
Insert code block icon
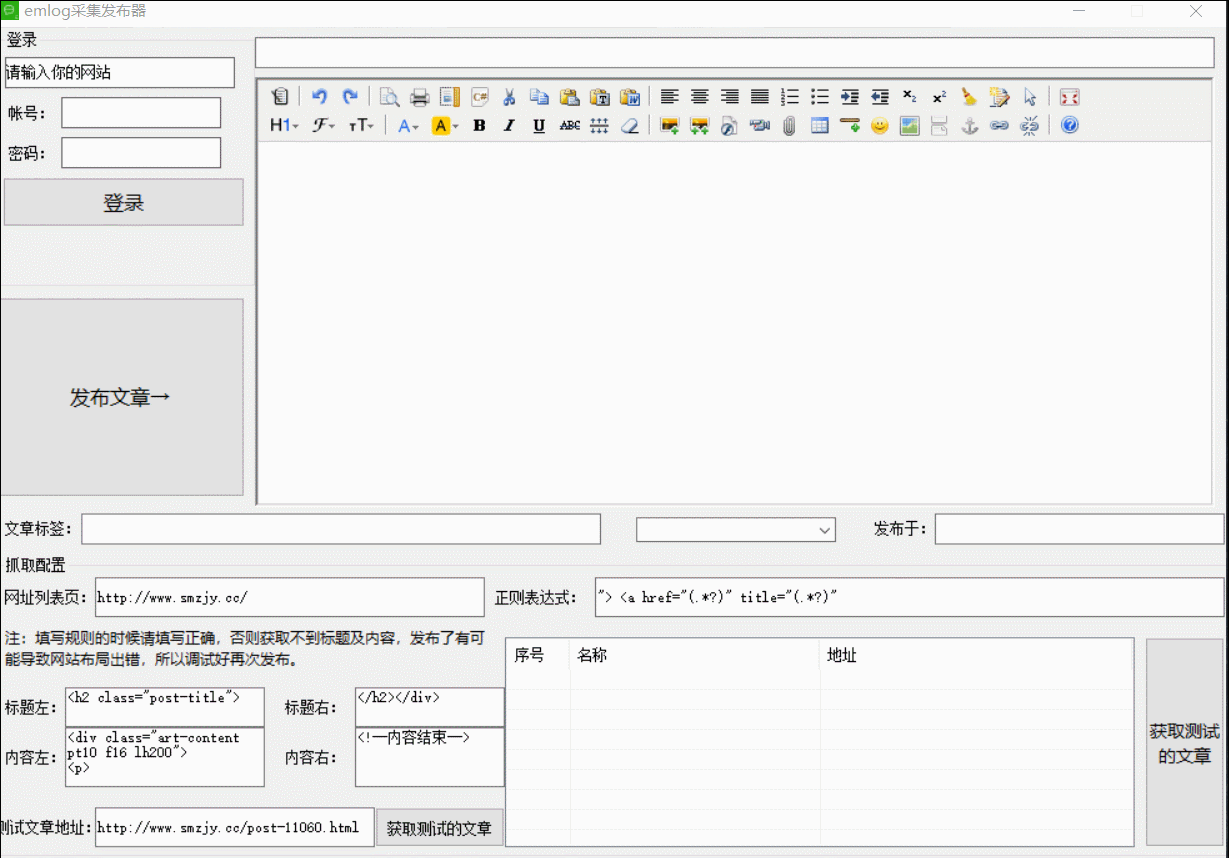click(x=480, y=97)
